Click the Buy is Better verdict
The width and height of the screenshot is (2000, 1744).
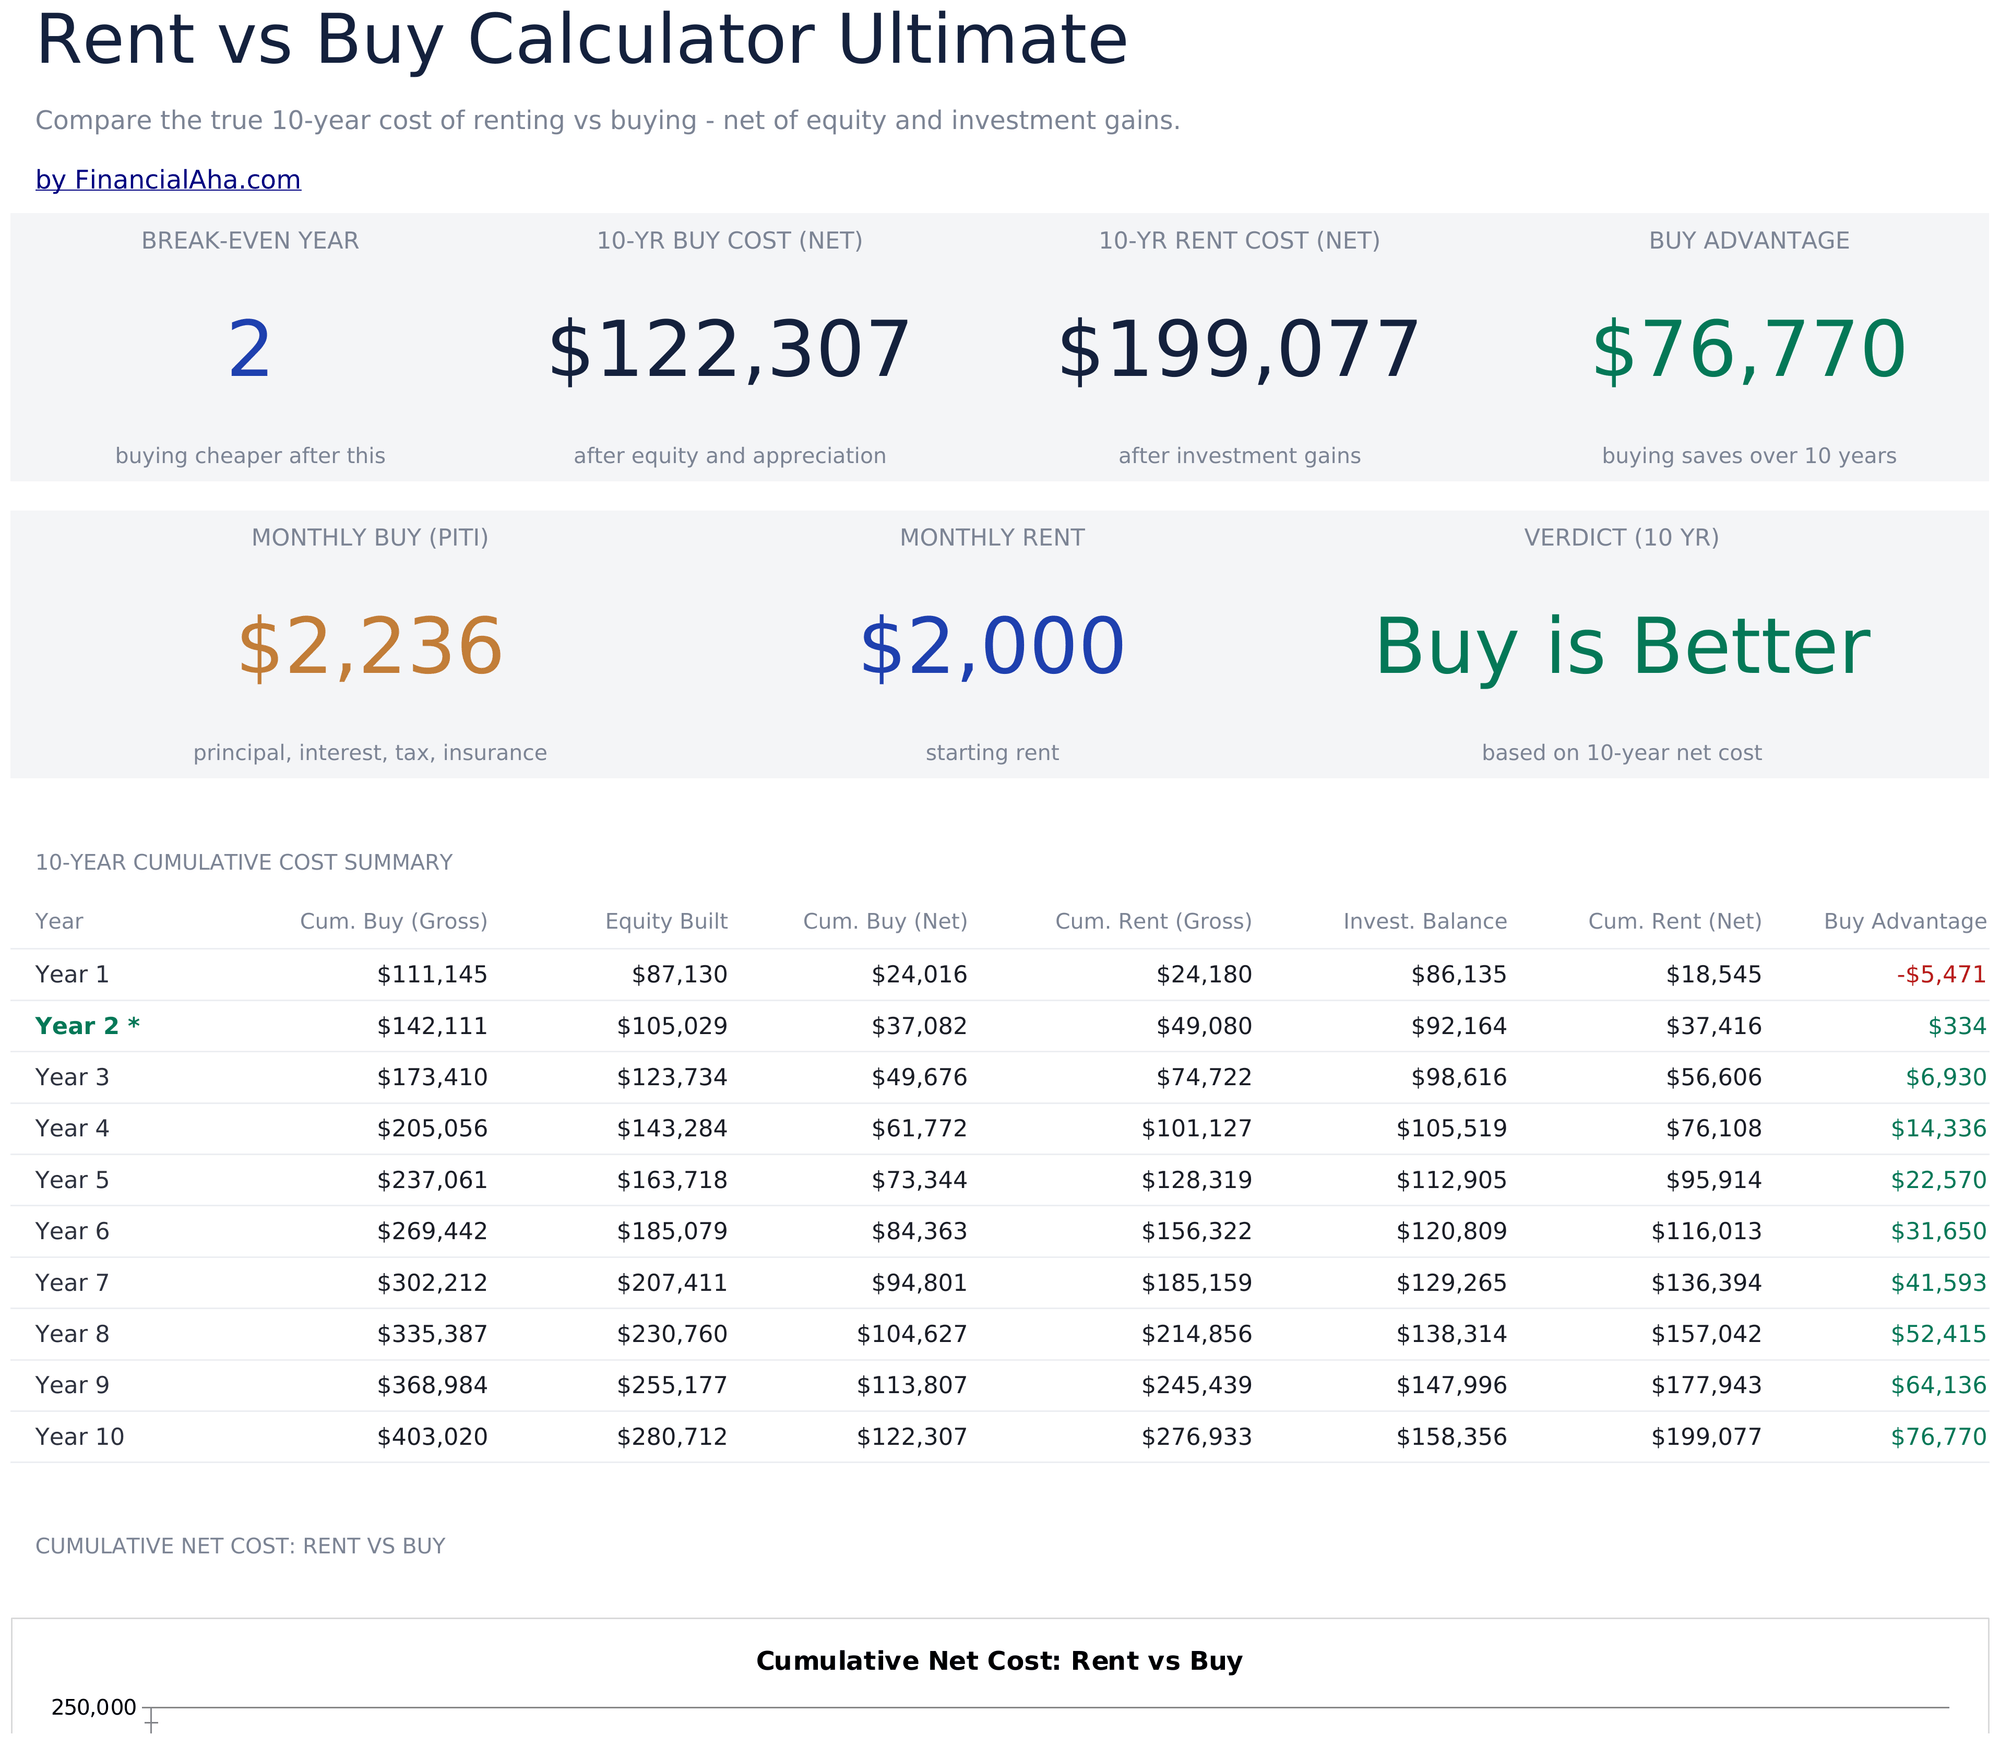click(x=1622, y=648)
